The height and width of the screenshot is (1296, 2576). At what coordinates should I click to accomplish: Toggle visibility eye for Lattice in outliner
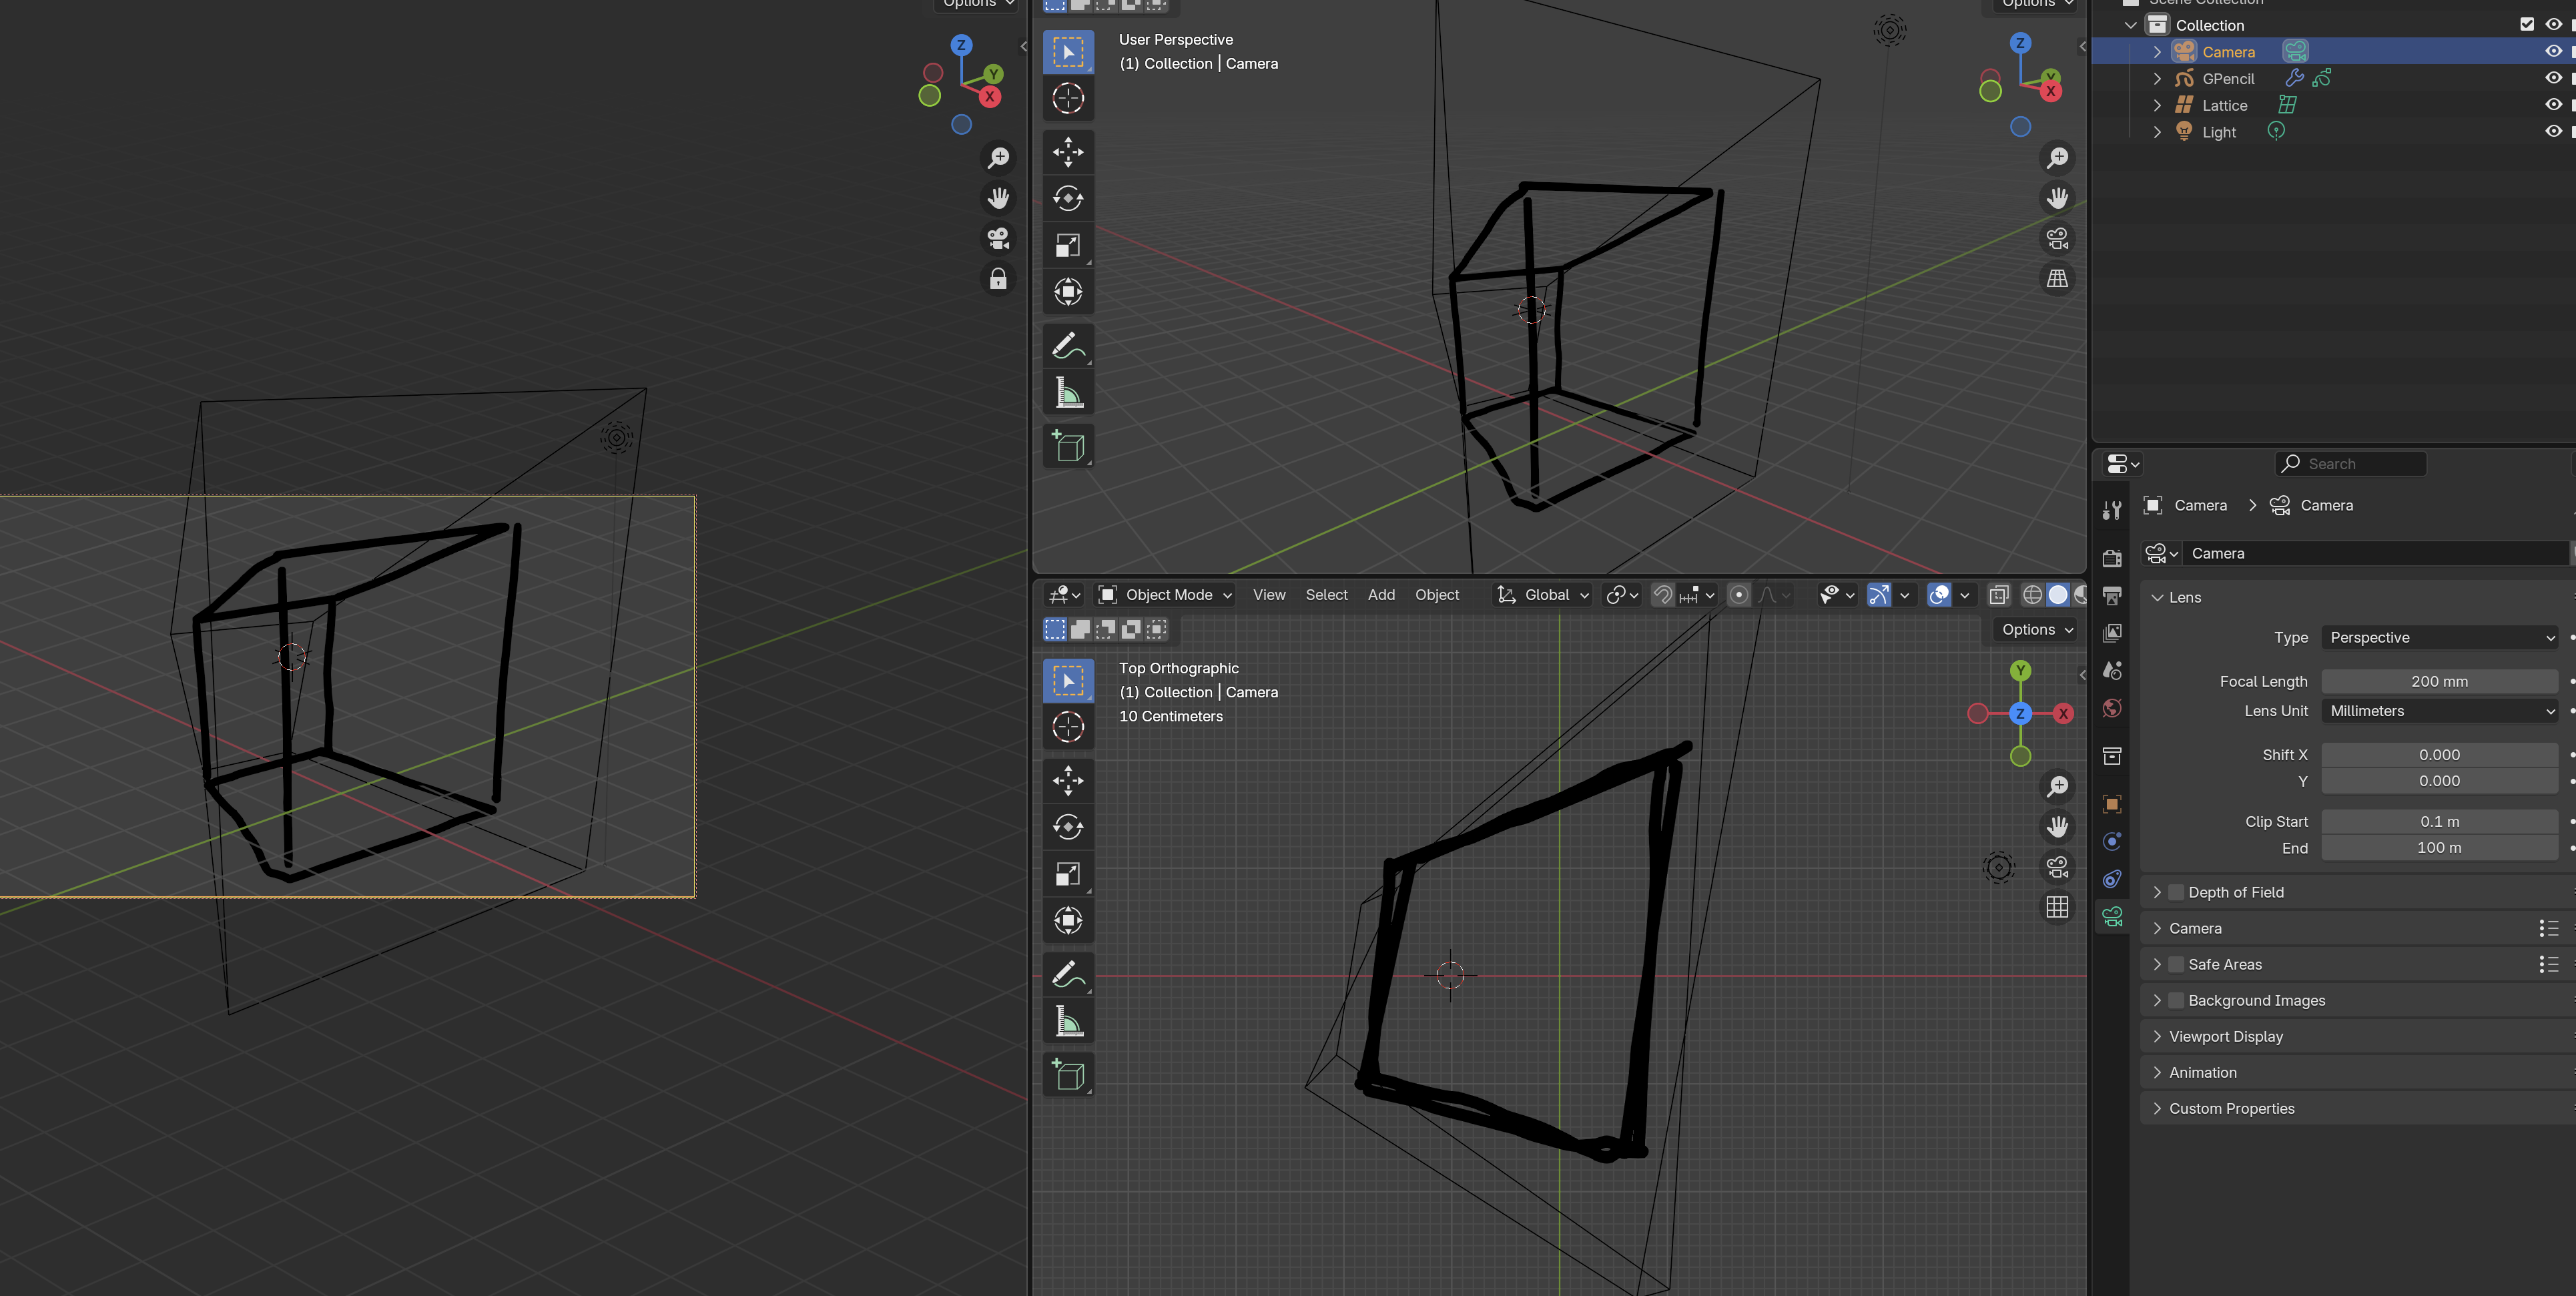[2553, 105]
